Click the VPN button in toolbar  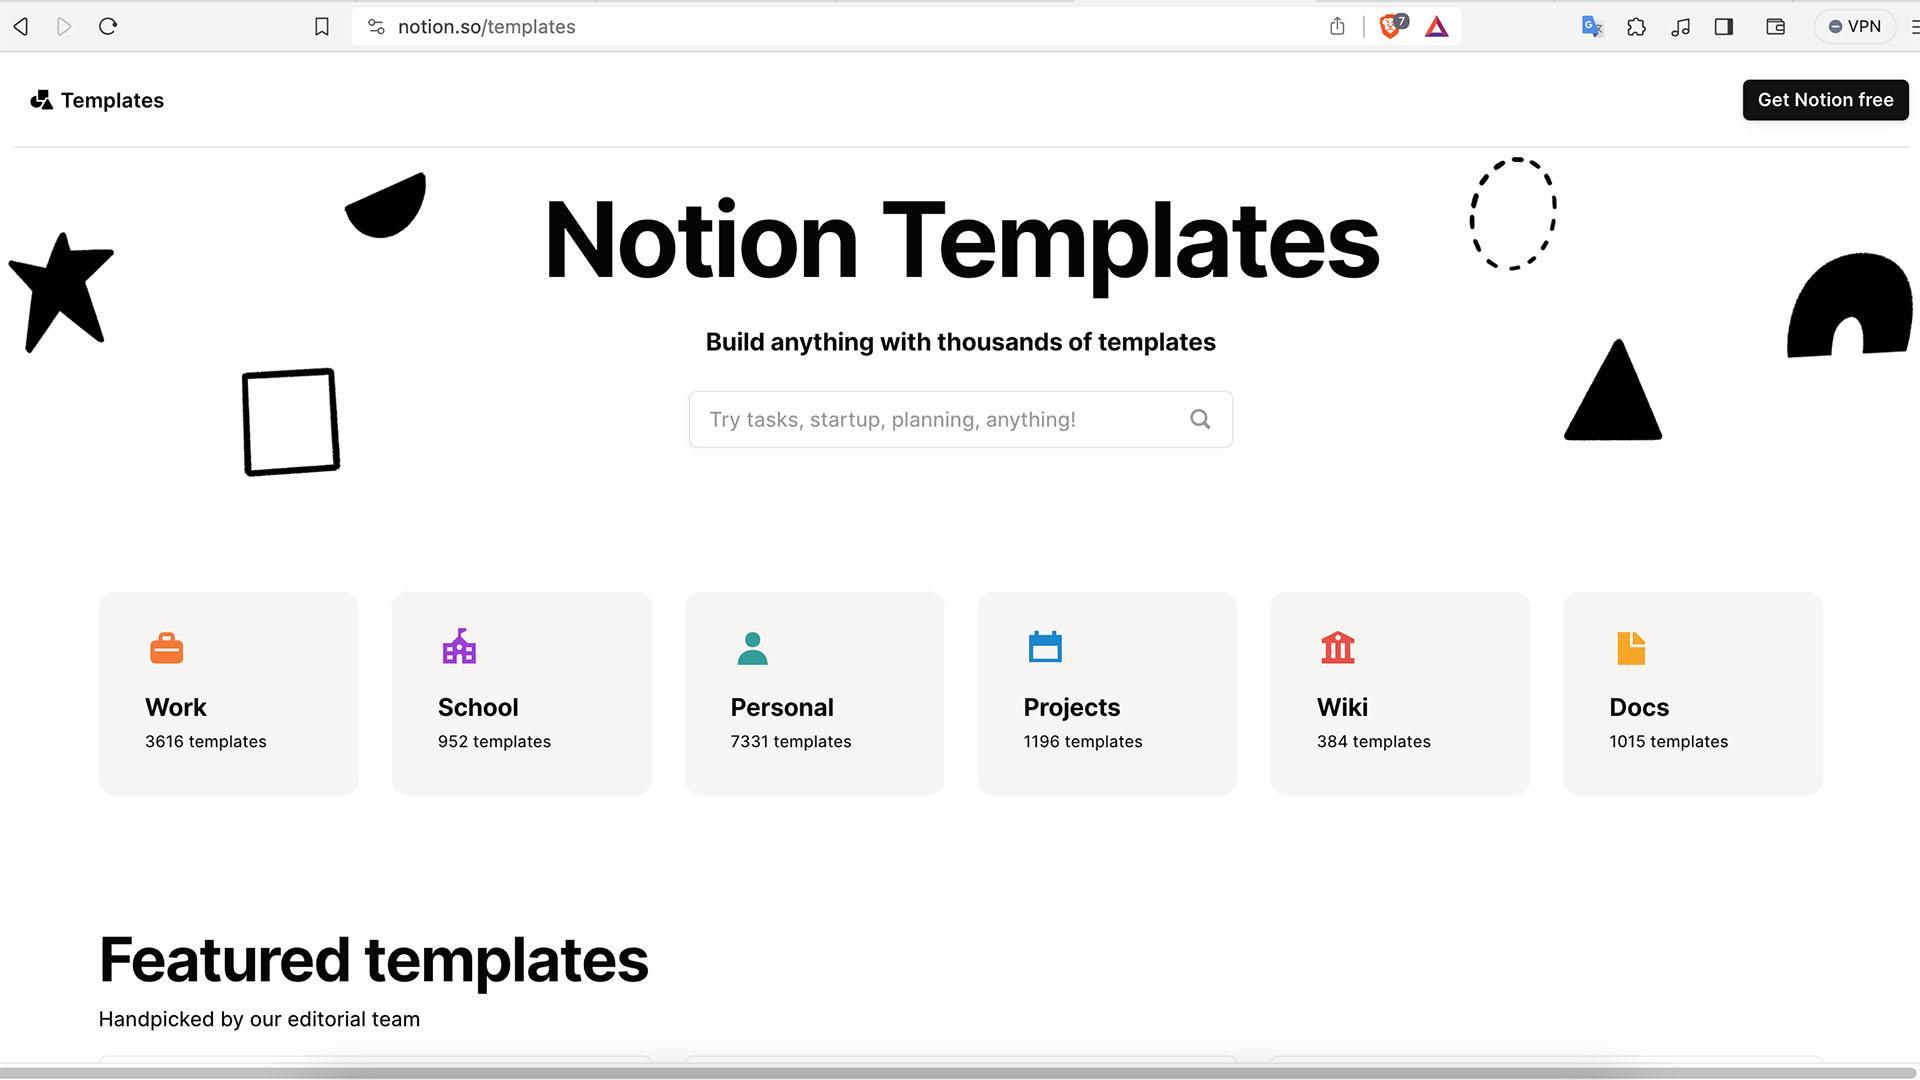(x=1855, y=27)
